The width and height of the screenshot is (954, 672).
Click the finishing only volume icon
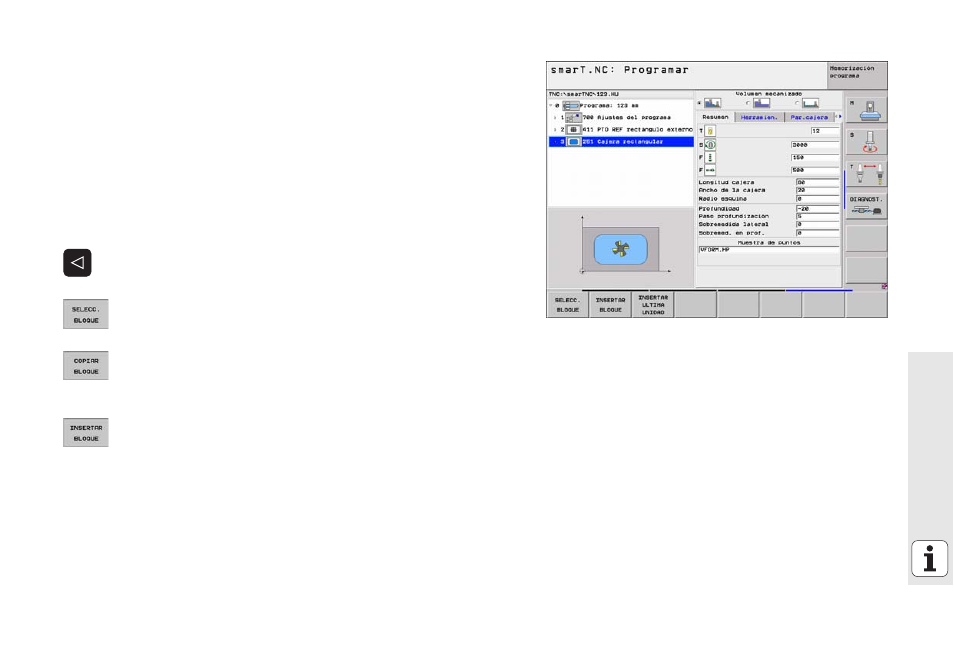810,103
